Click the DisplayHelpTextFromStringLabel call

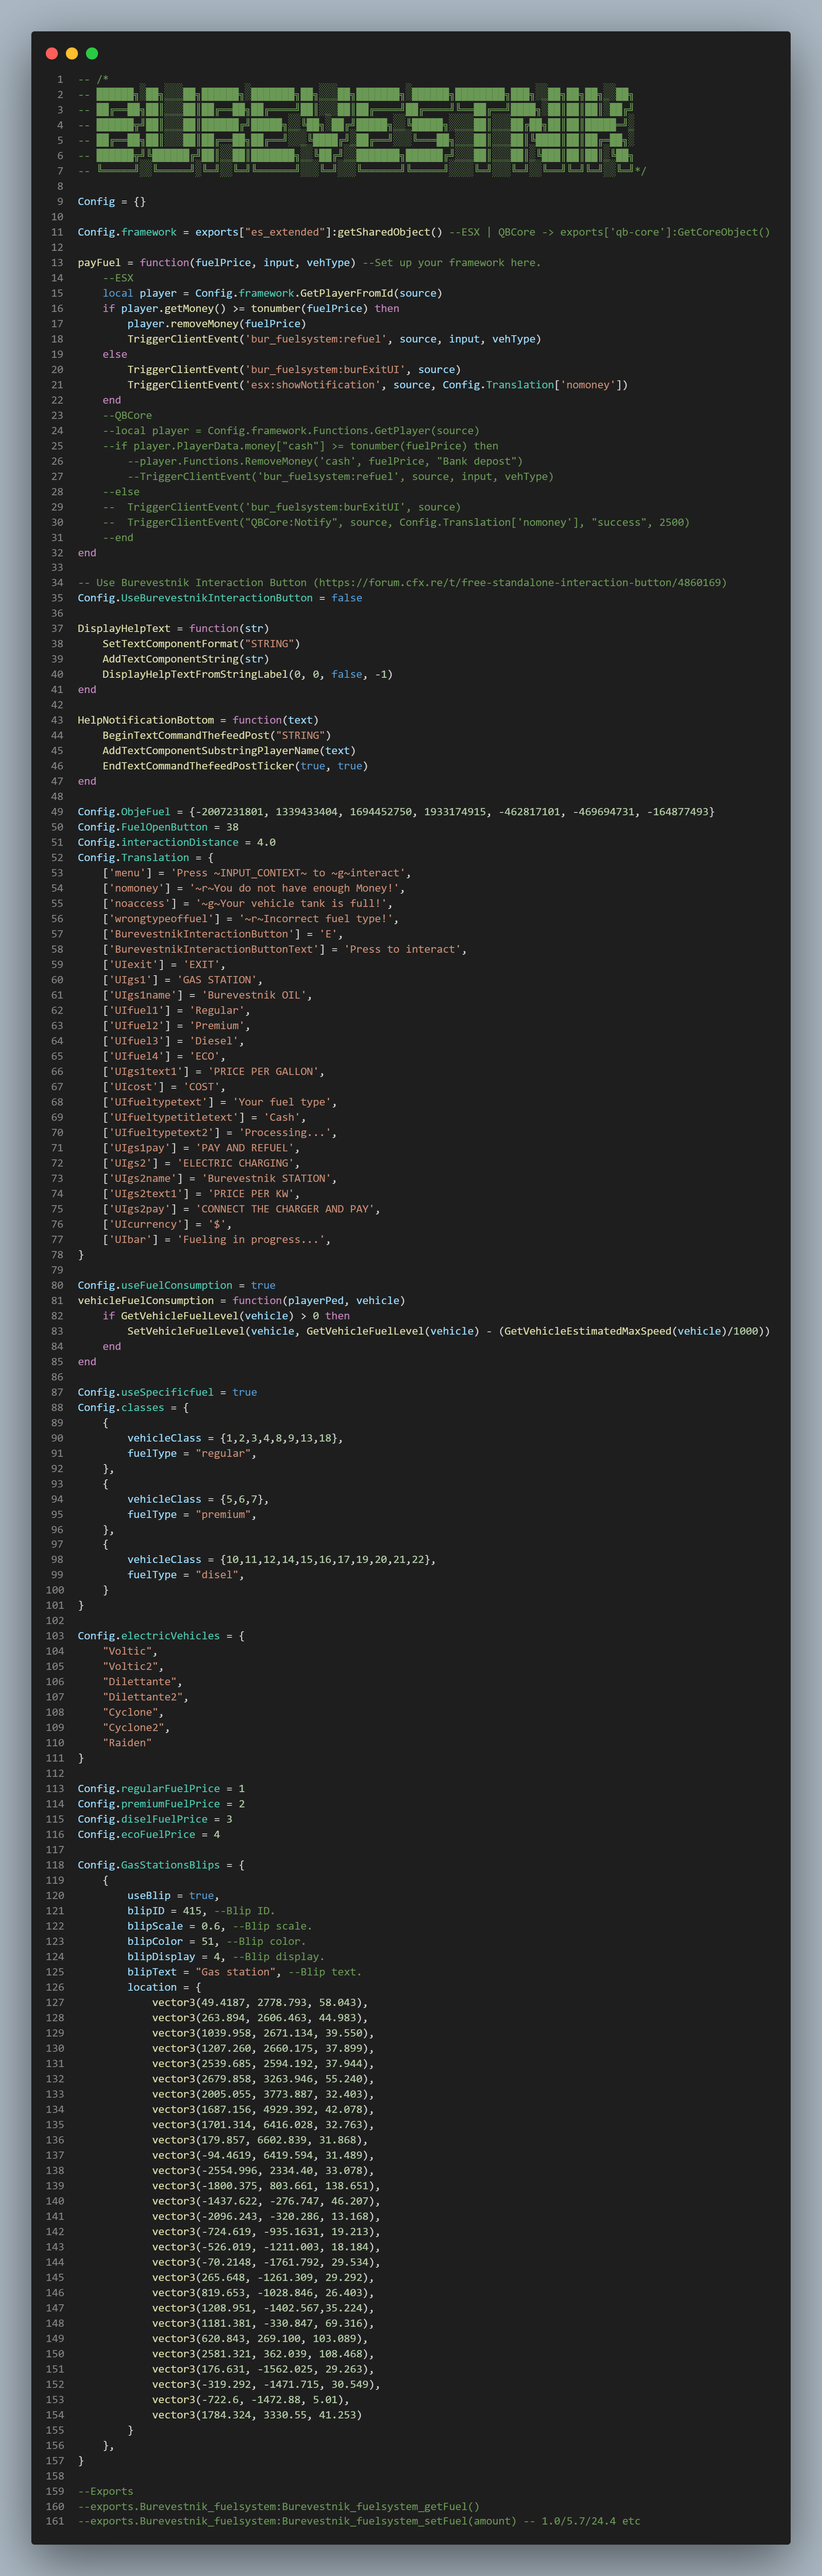coord(248,675)
